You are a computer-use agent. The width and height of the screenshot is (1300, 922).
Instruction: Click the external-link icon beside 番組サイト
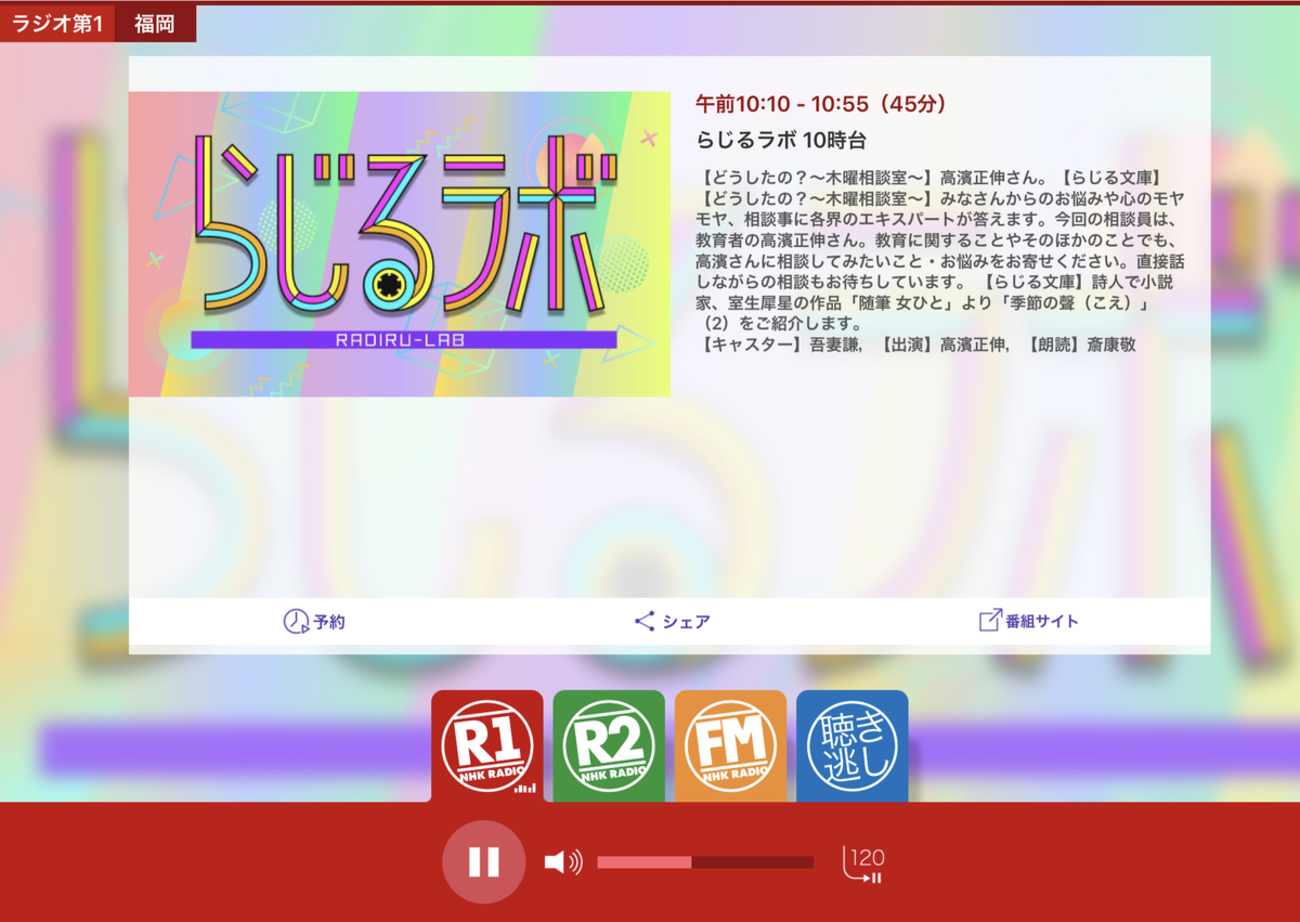(989, 621)
